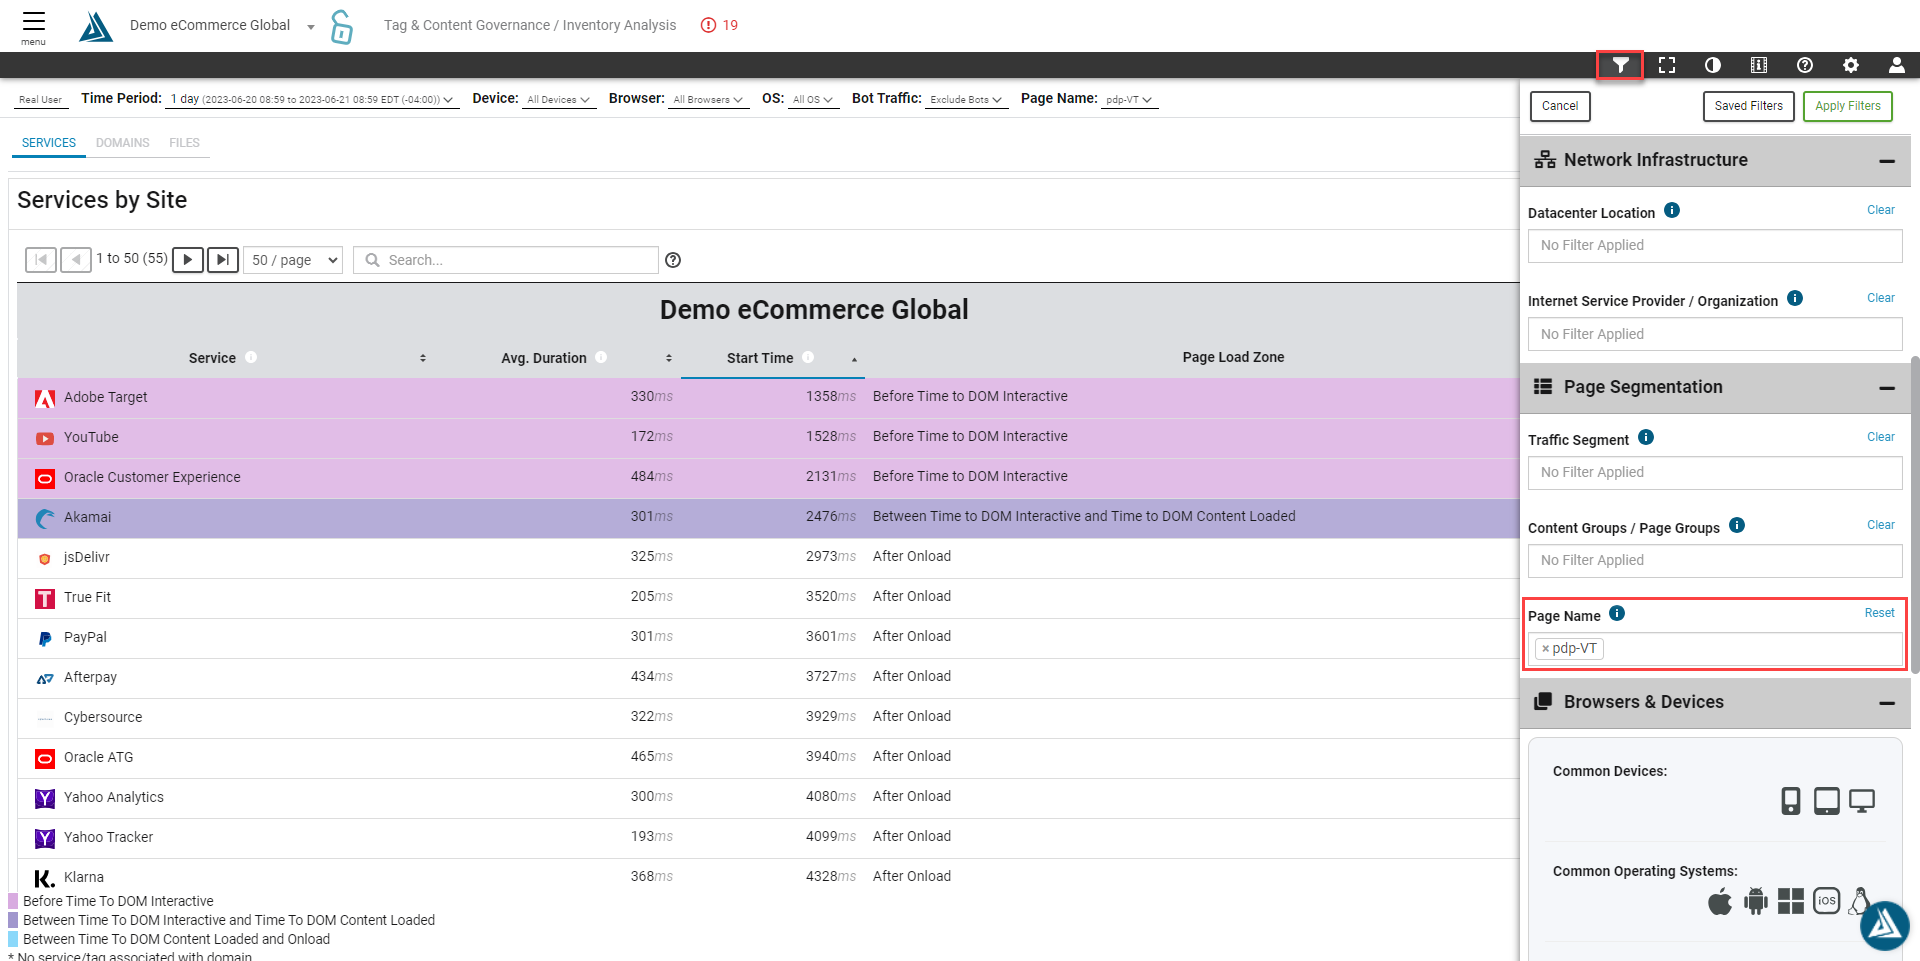Select the Android operating system icon

point(1756,901)
